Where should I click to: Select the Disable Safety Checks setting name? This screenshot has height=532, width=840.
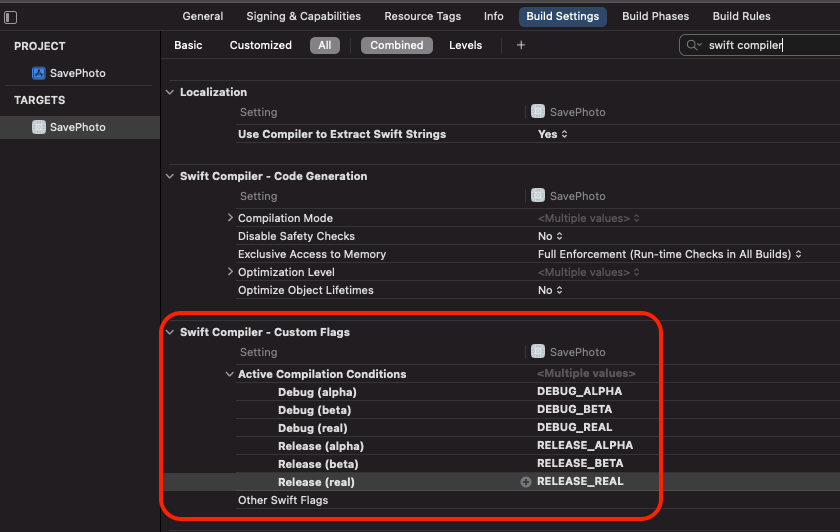click(x=296, y=236)
